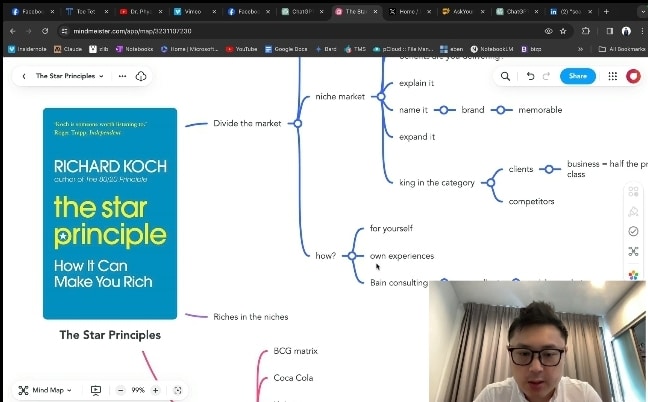Start presentation mode from bottom toolbar
This screenshot has width=648, height=402.
pos(95,390)
